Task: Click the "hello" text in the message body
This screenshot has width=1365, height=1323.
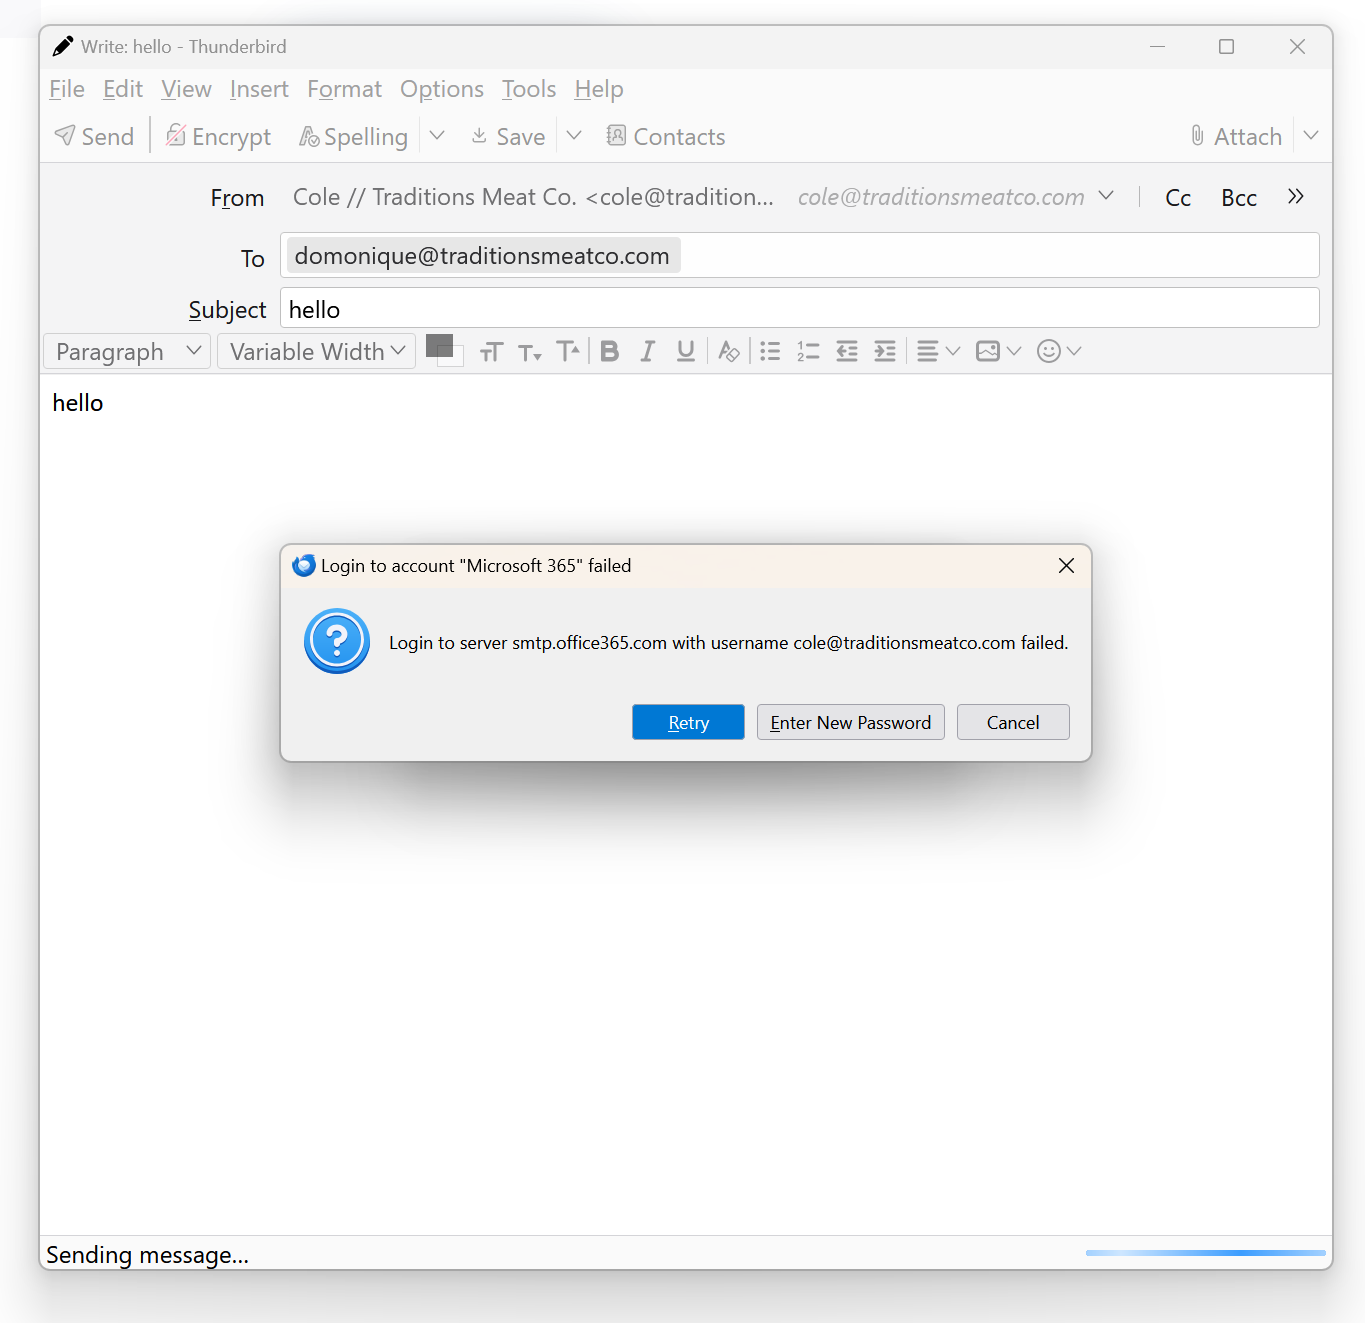Action: 78,403
